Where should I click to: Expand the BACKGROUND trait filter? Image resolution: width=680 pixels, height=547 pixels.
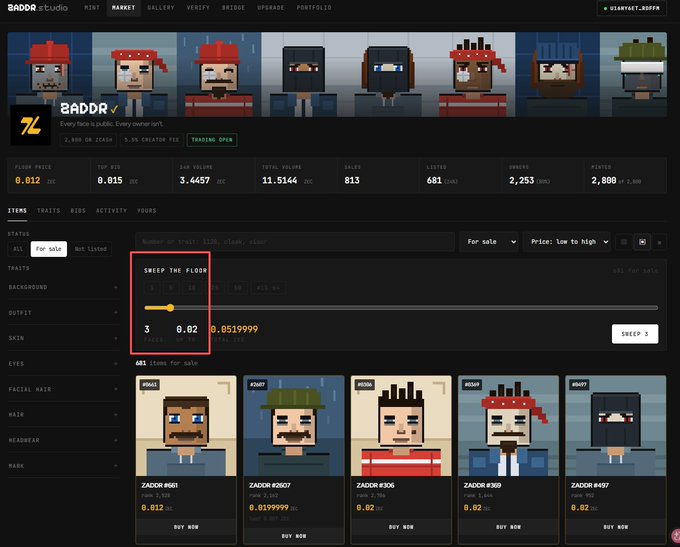pyautogui.click(x=63, y=287)
